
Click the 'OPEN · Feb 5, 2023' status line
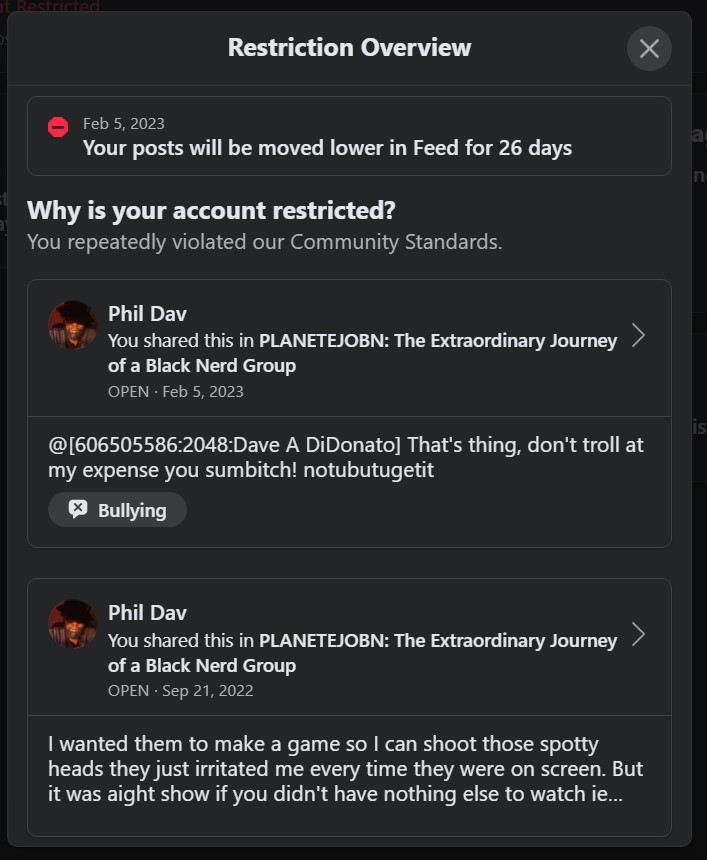pos(176,391)
